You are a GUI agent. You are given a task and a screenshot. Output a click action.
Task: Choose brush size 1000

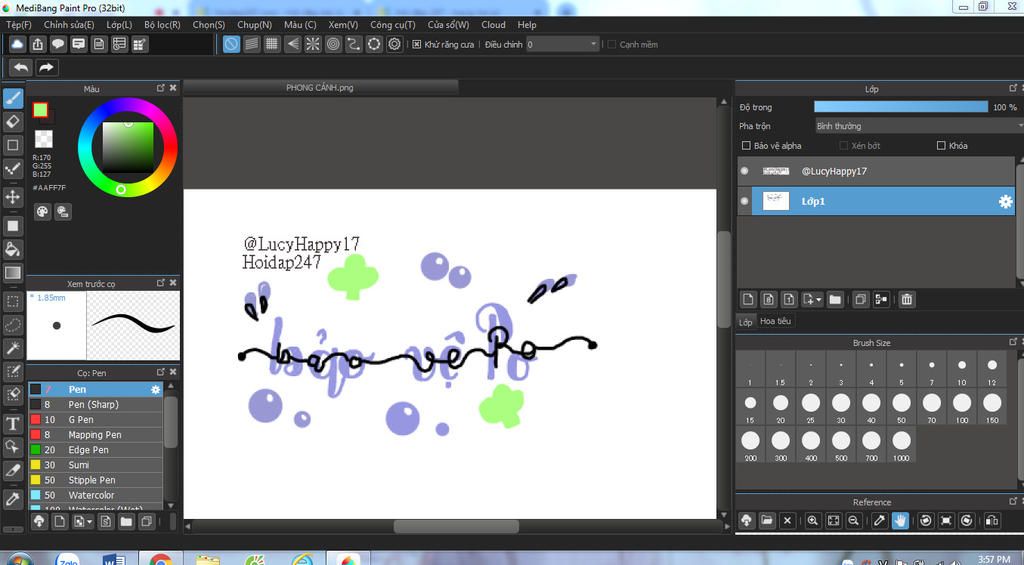coord(901,445)
